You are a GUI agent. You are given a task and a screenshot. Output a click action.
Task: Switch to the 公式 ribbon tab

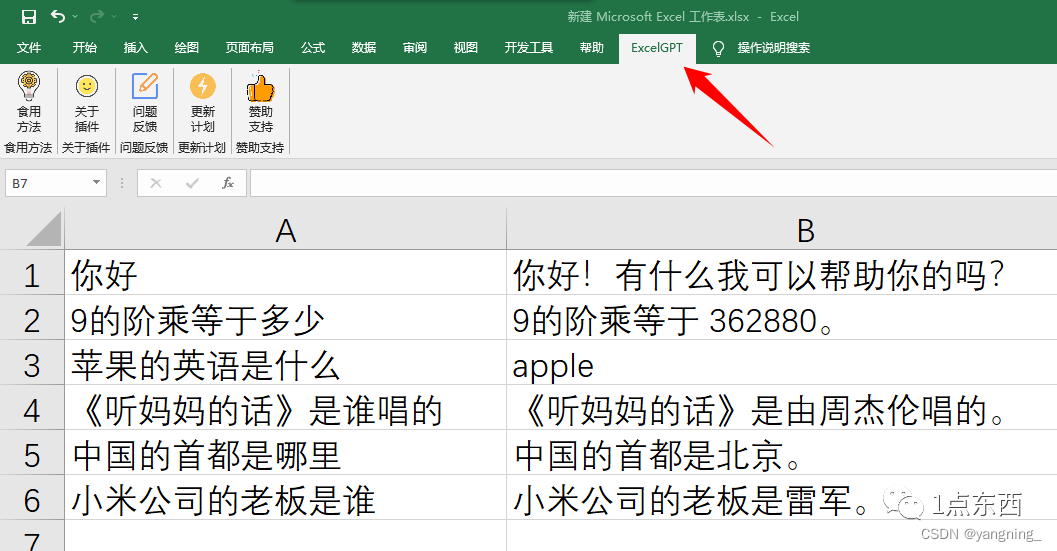313,48
